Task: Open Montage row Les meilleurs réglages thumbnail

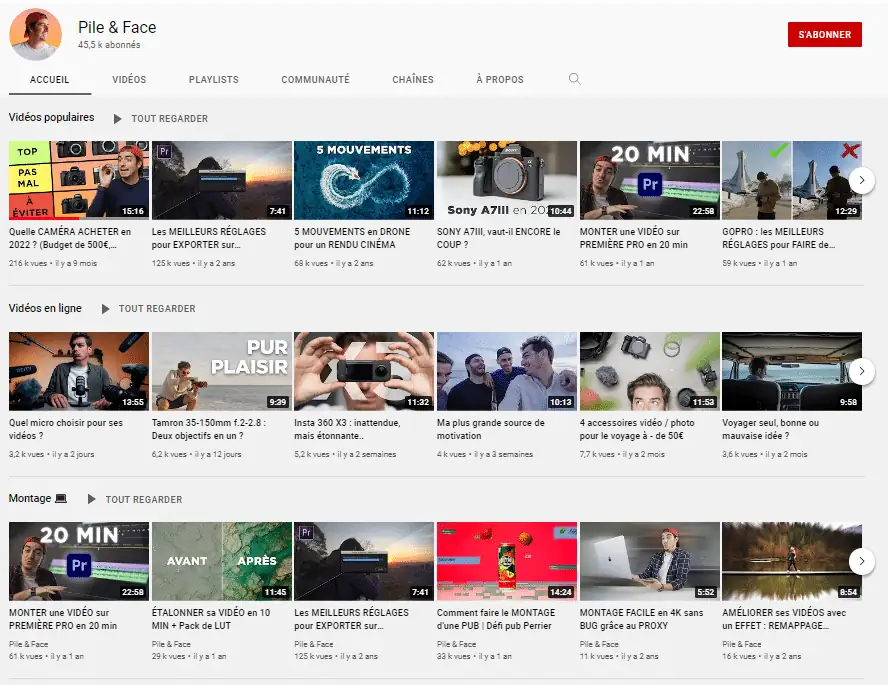Action: pyautogui.click(x=364, y=561)
